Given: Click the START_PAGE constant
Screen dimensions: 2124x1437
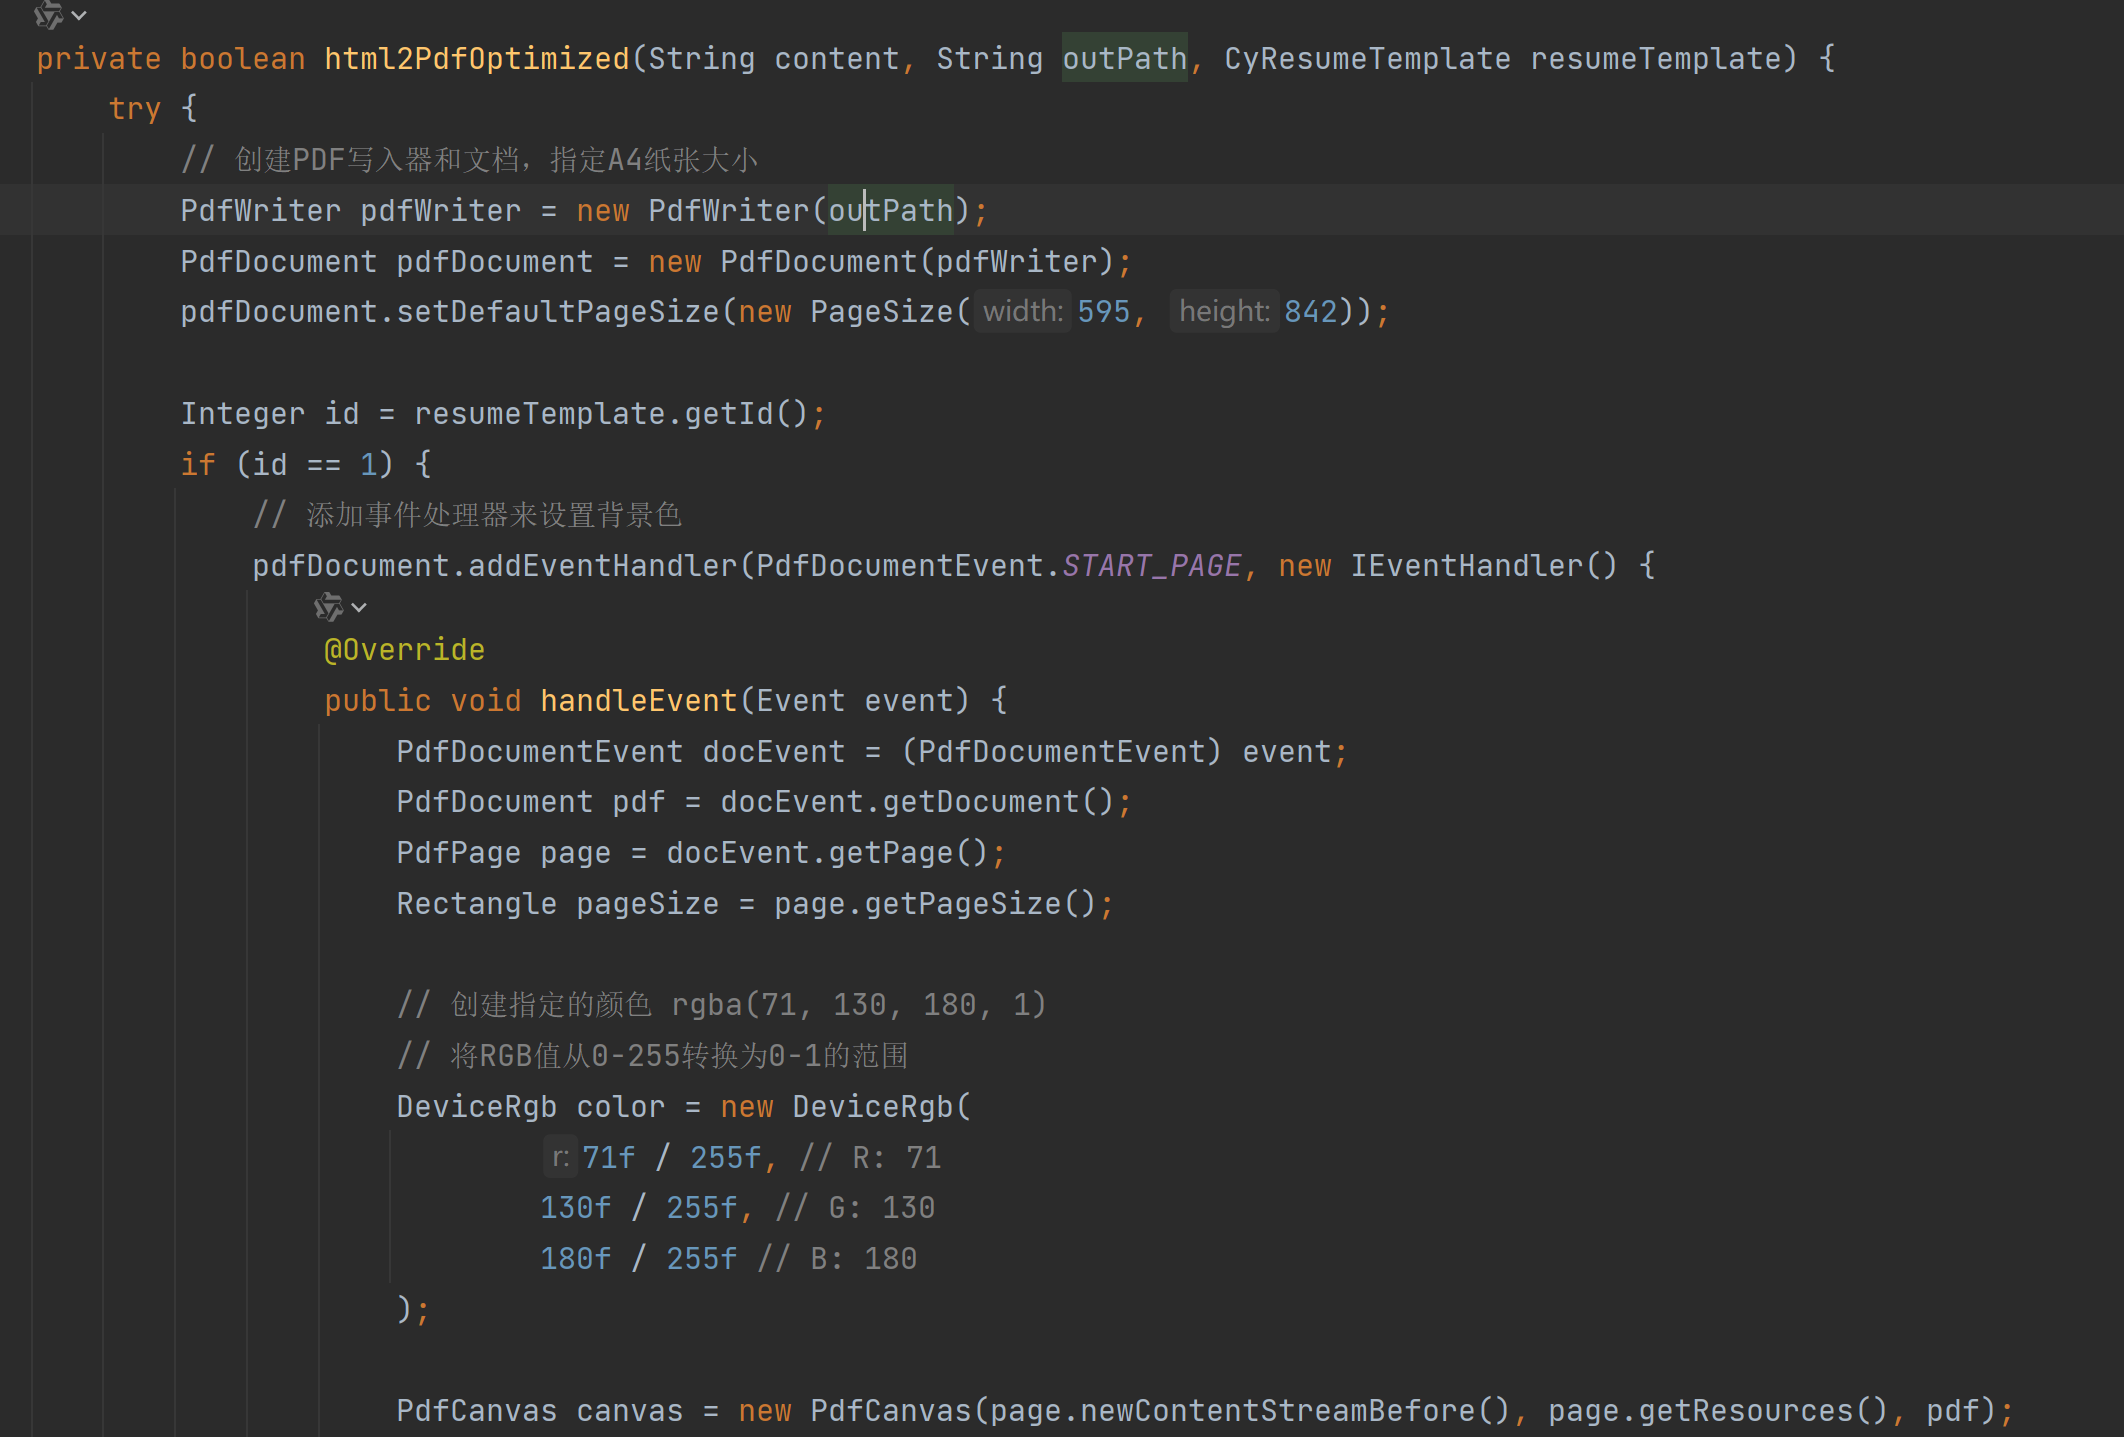Looking at the screenshot, I should [x=1150, y=566].
